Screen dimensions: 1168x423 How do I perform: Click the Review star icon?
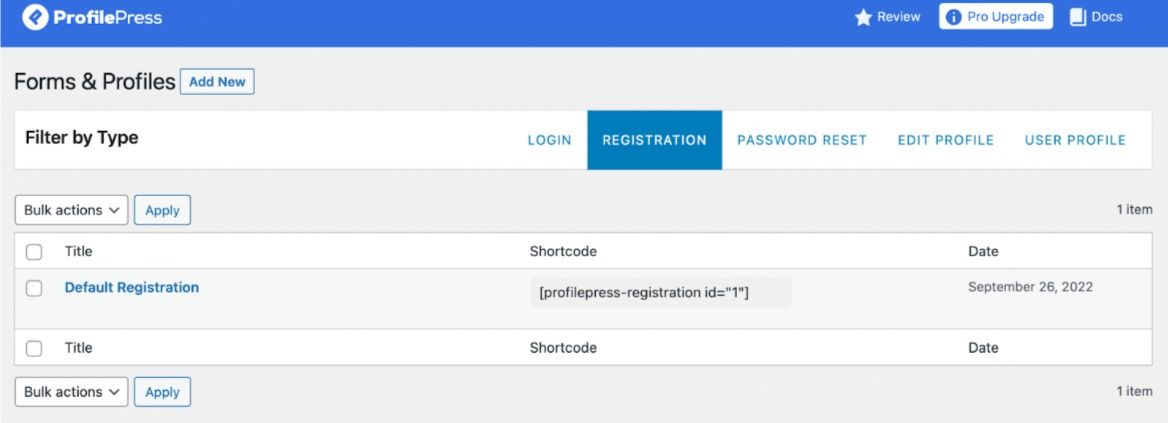click(863, 17)
